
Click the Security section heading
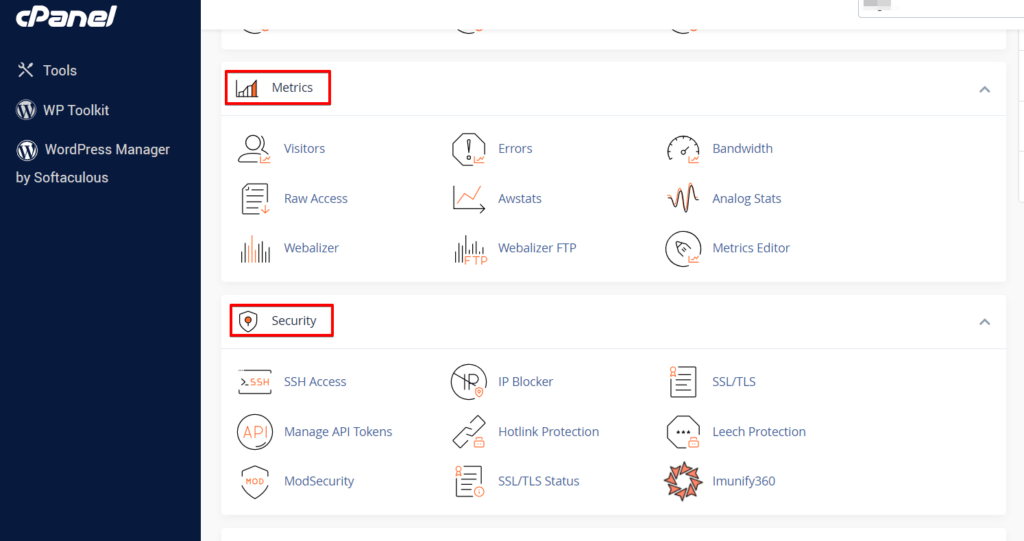[x=294, y=321]
